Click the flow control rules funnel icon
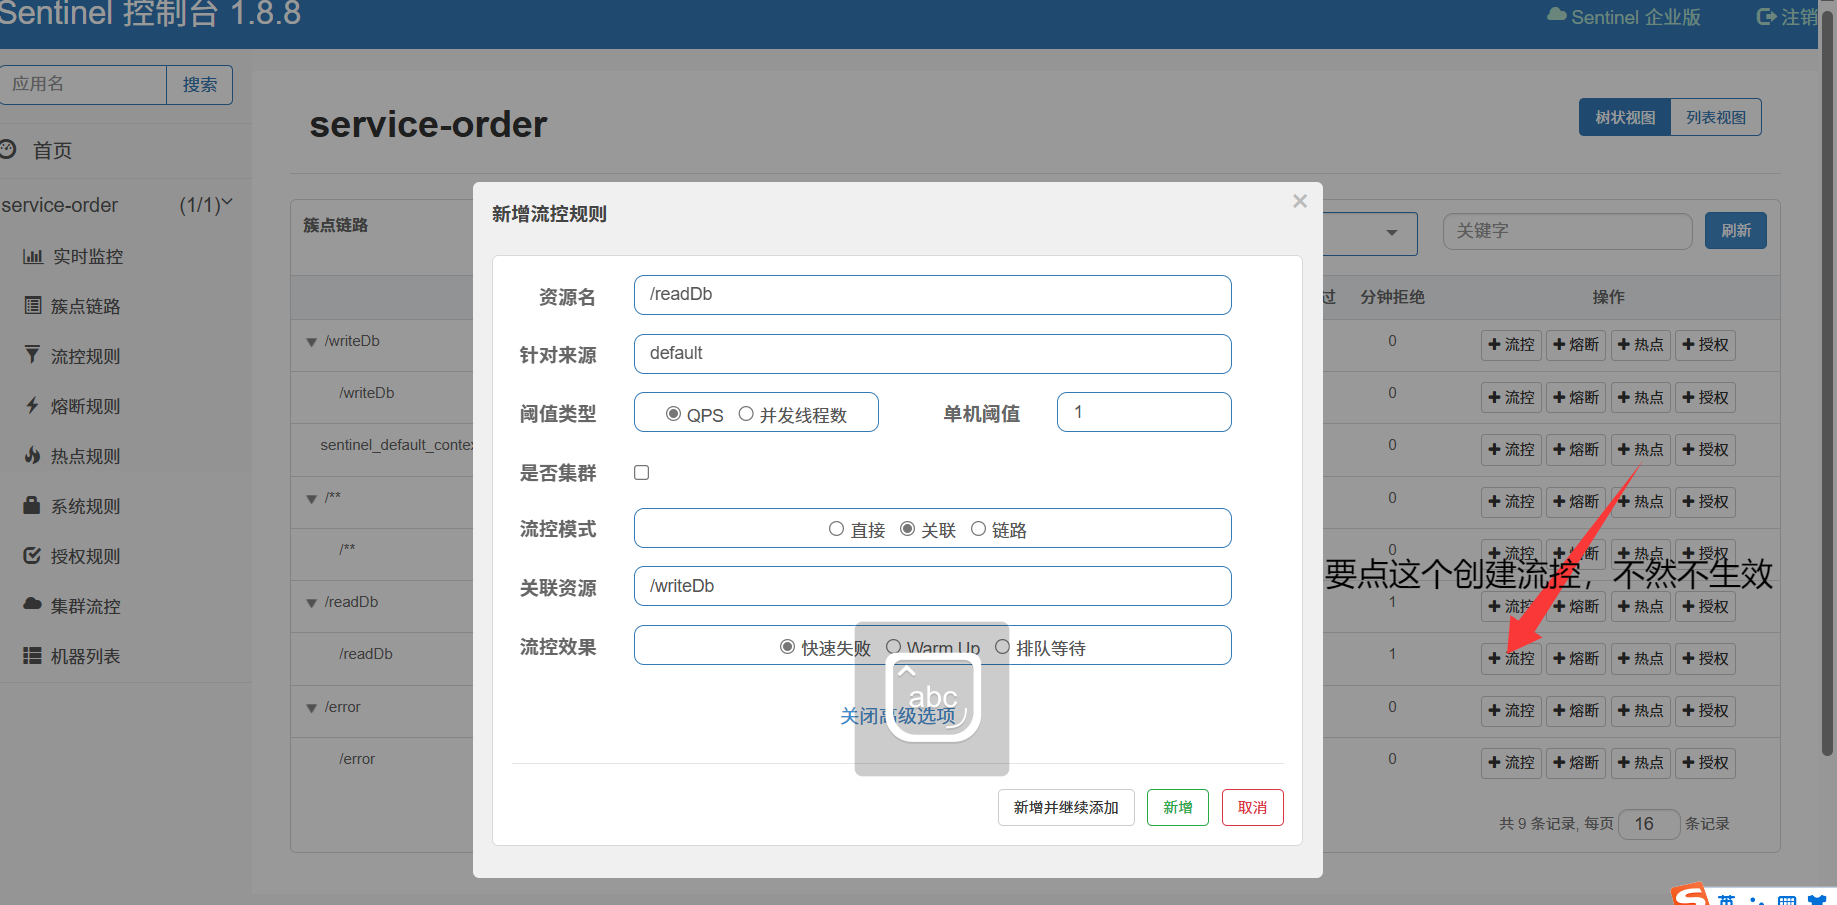Screen dimensions: 1837x905 point(32,356)
